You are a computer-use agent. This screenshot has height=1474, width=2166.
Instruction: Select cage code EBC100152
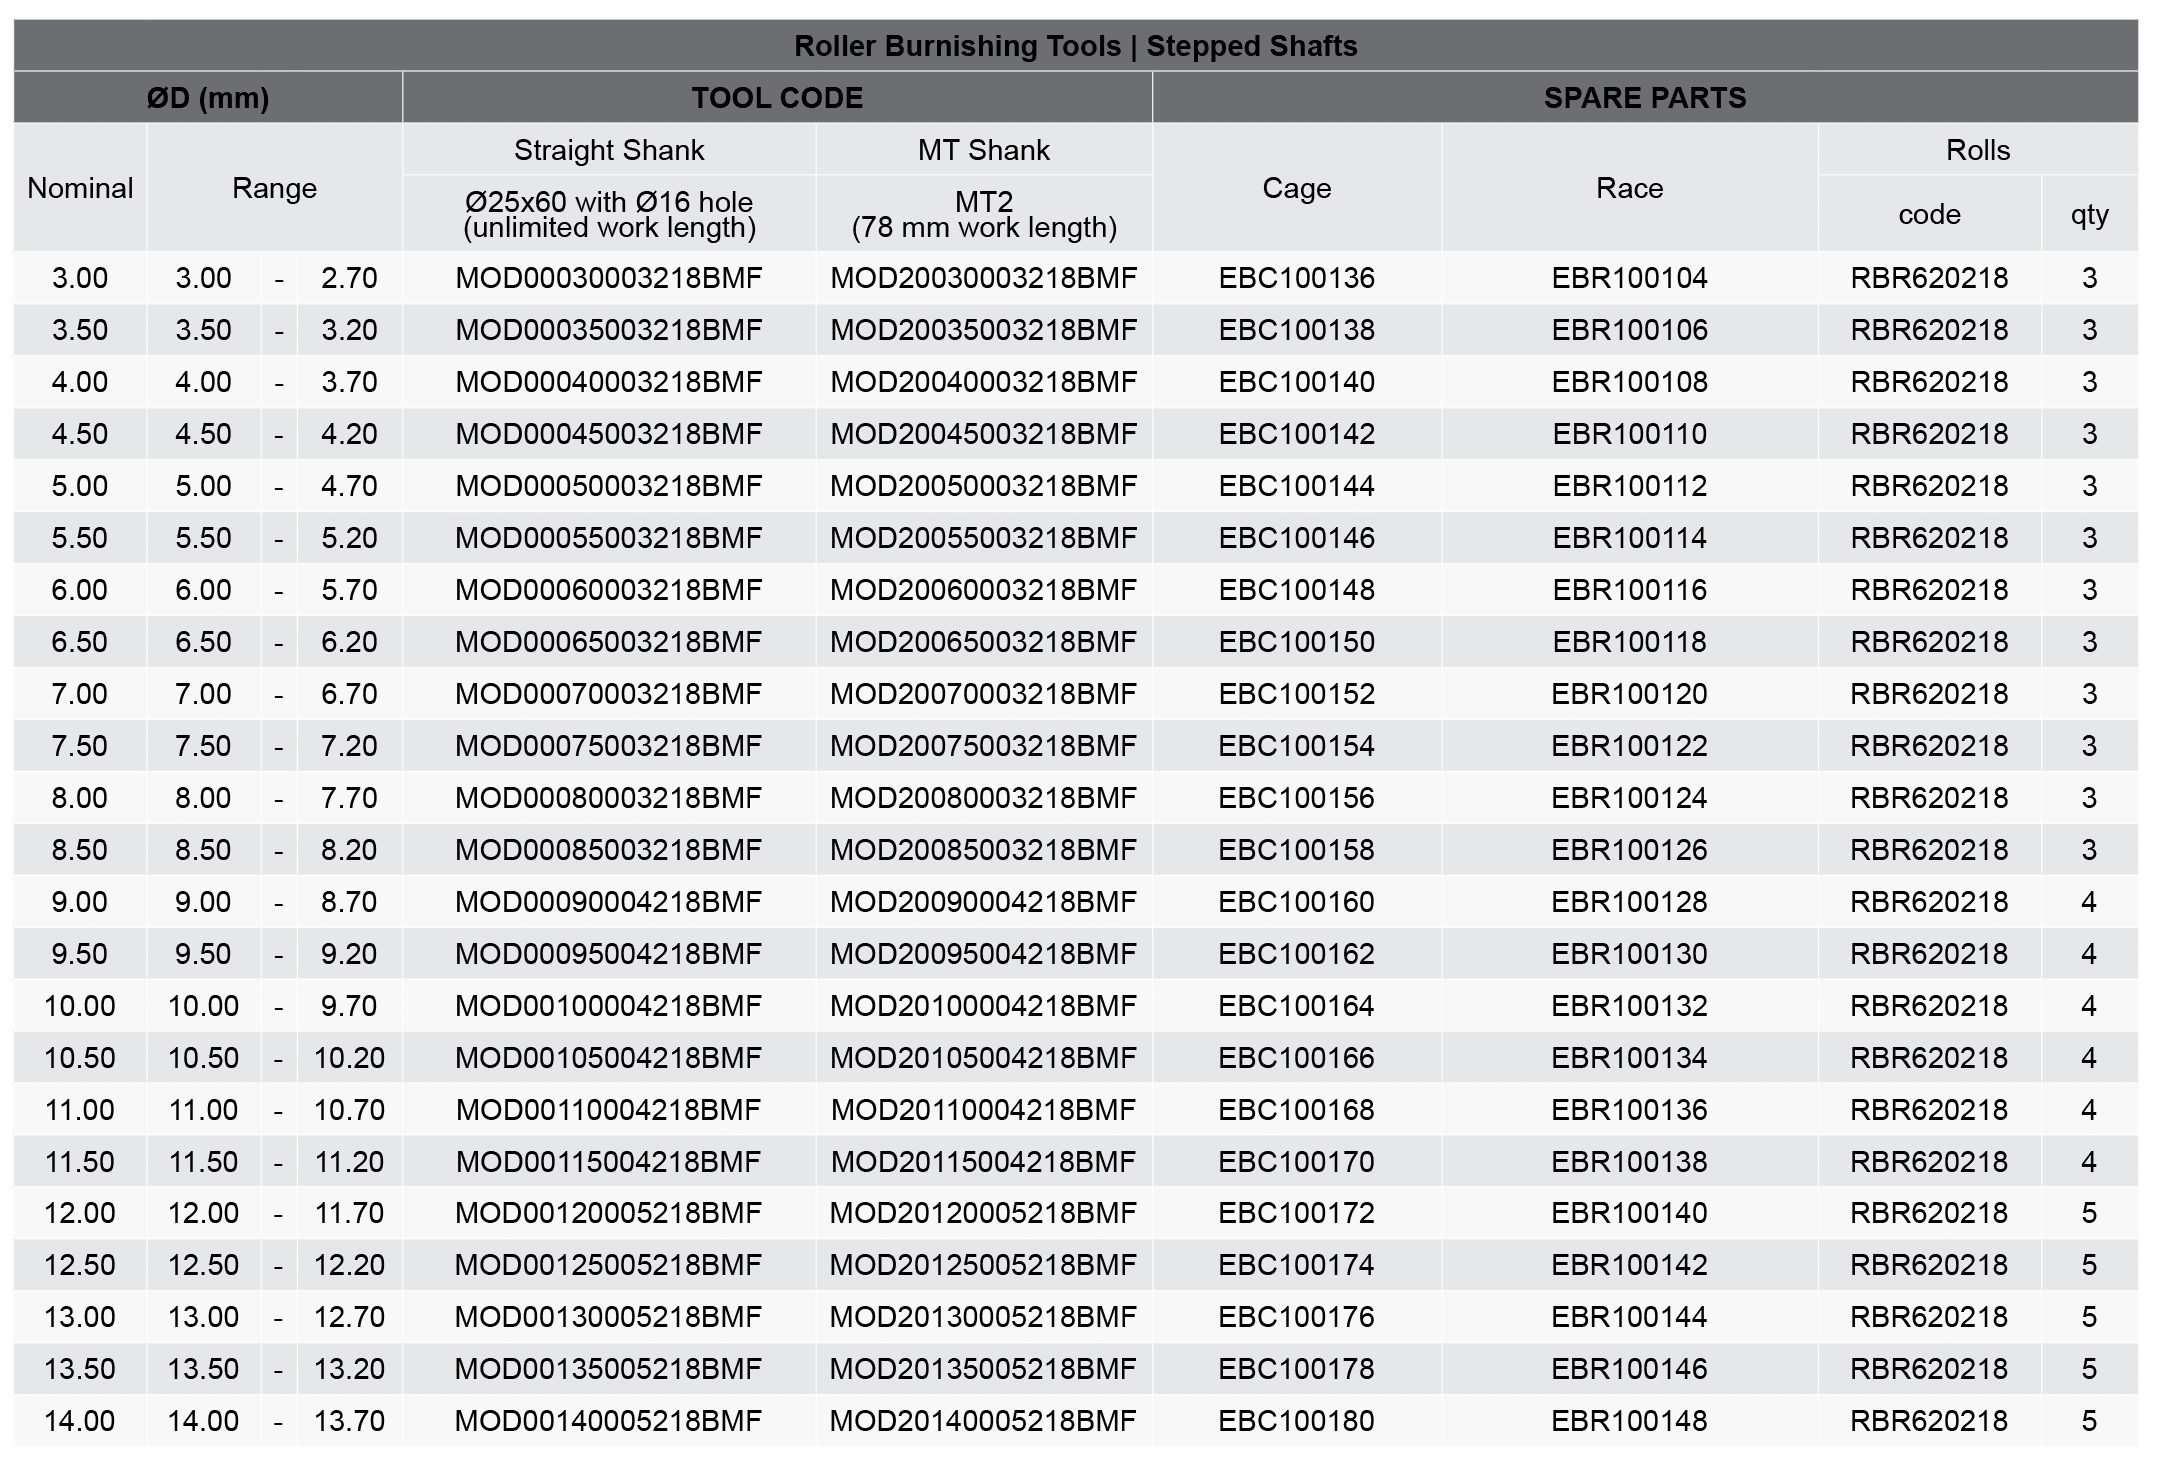pyautogui.click(x=1297, y=694)
